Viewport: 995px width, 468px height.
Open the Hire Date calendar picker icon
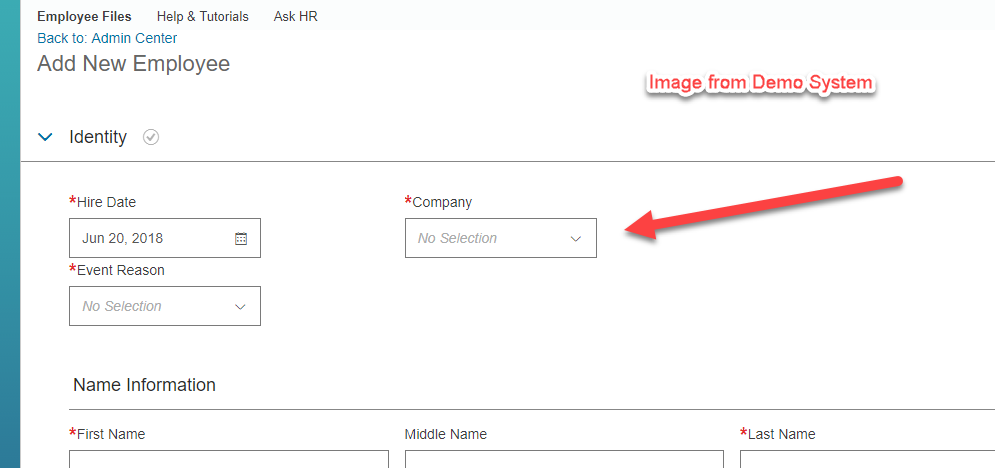point(241,238)
